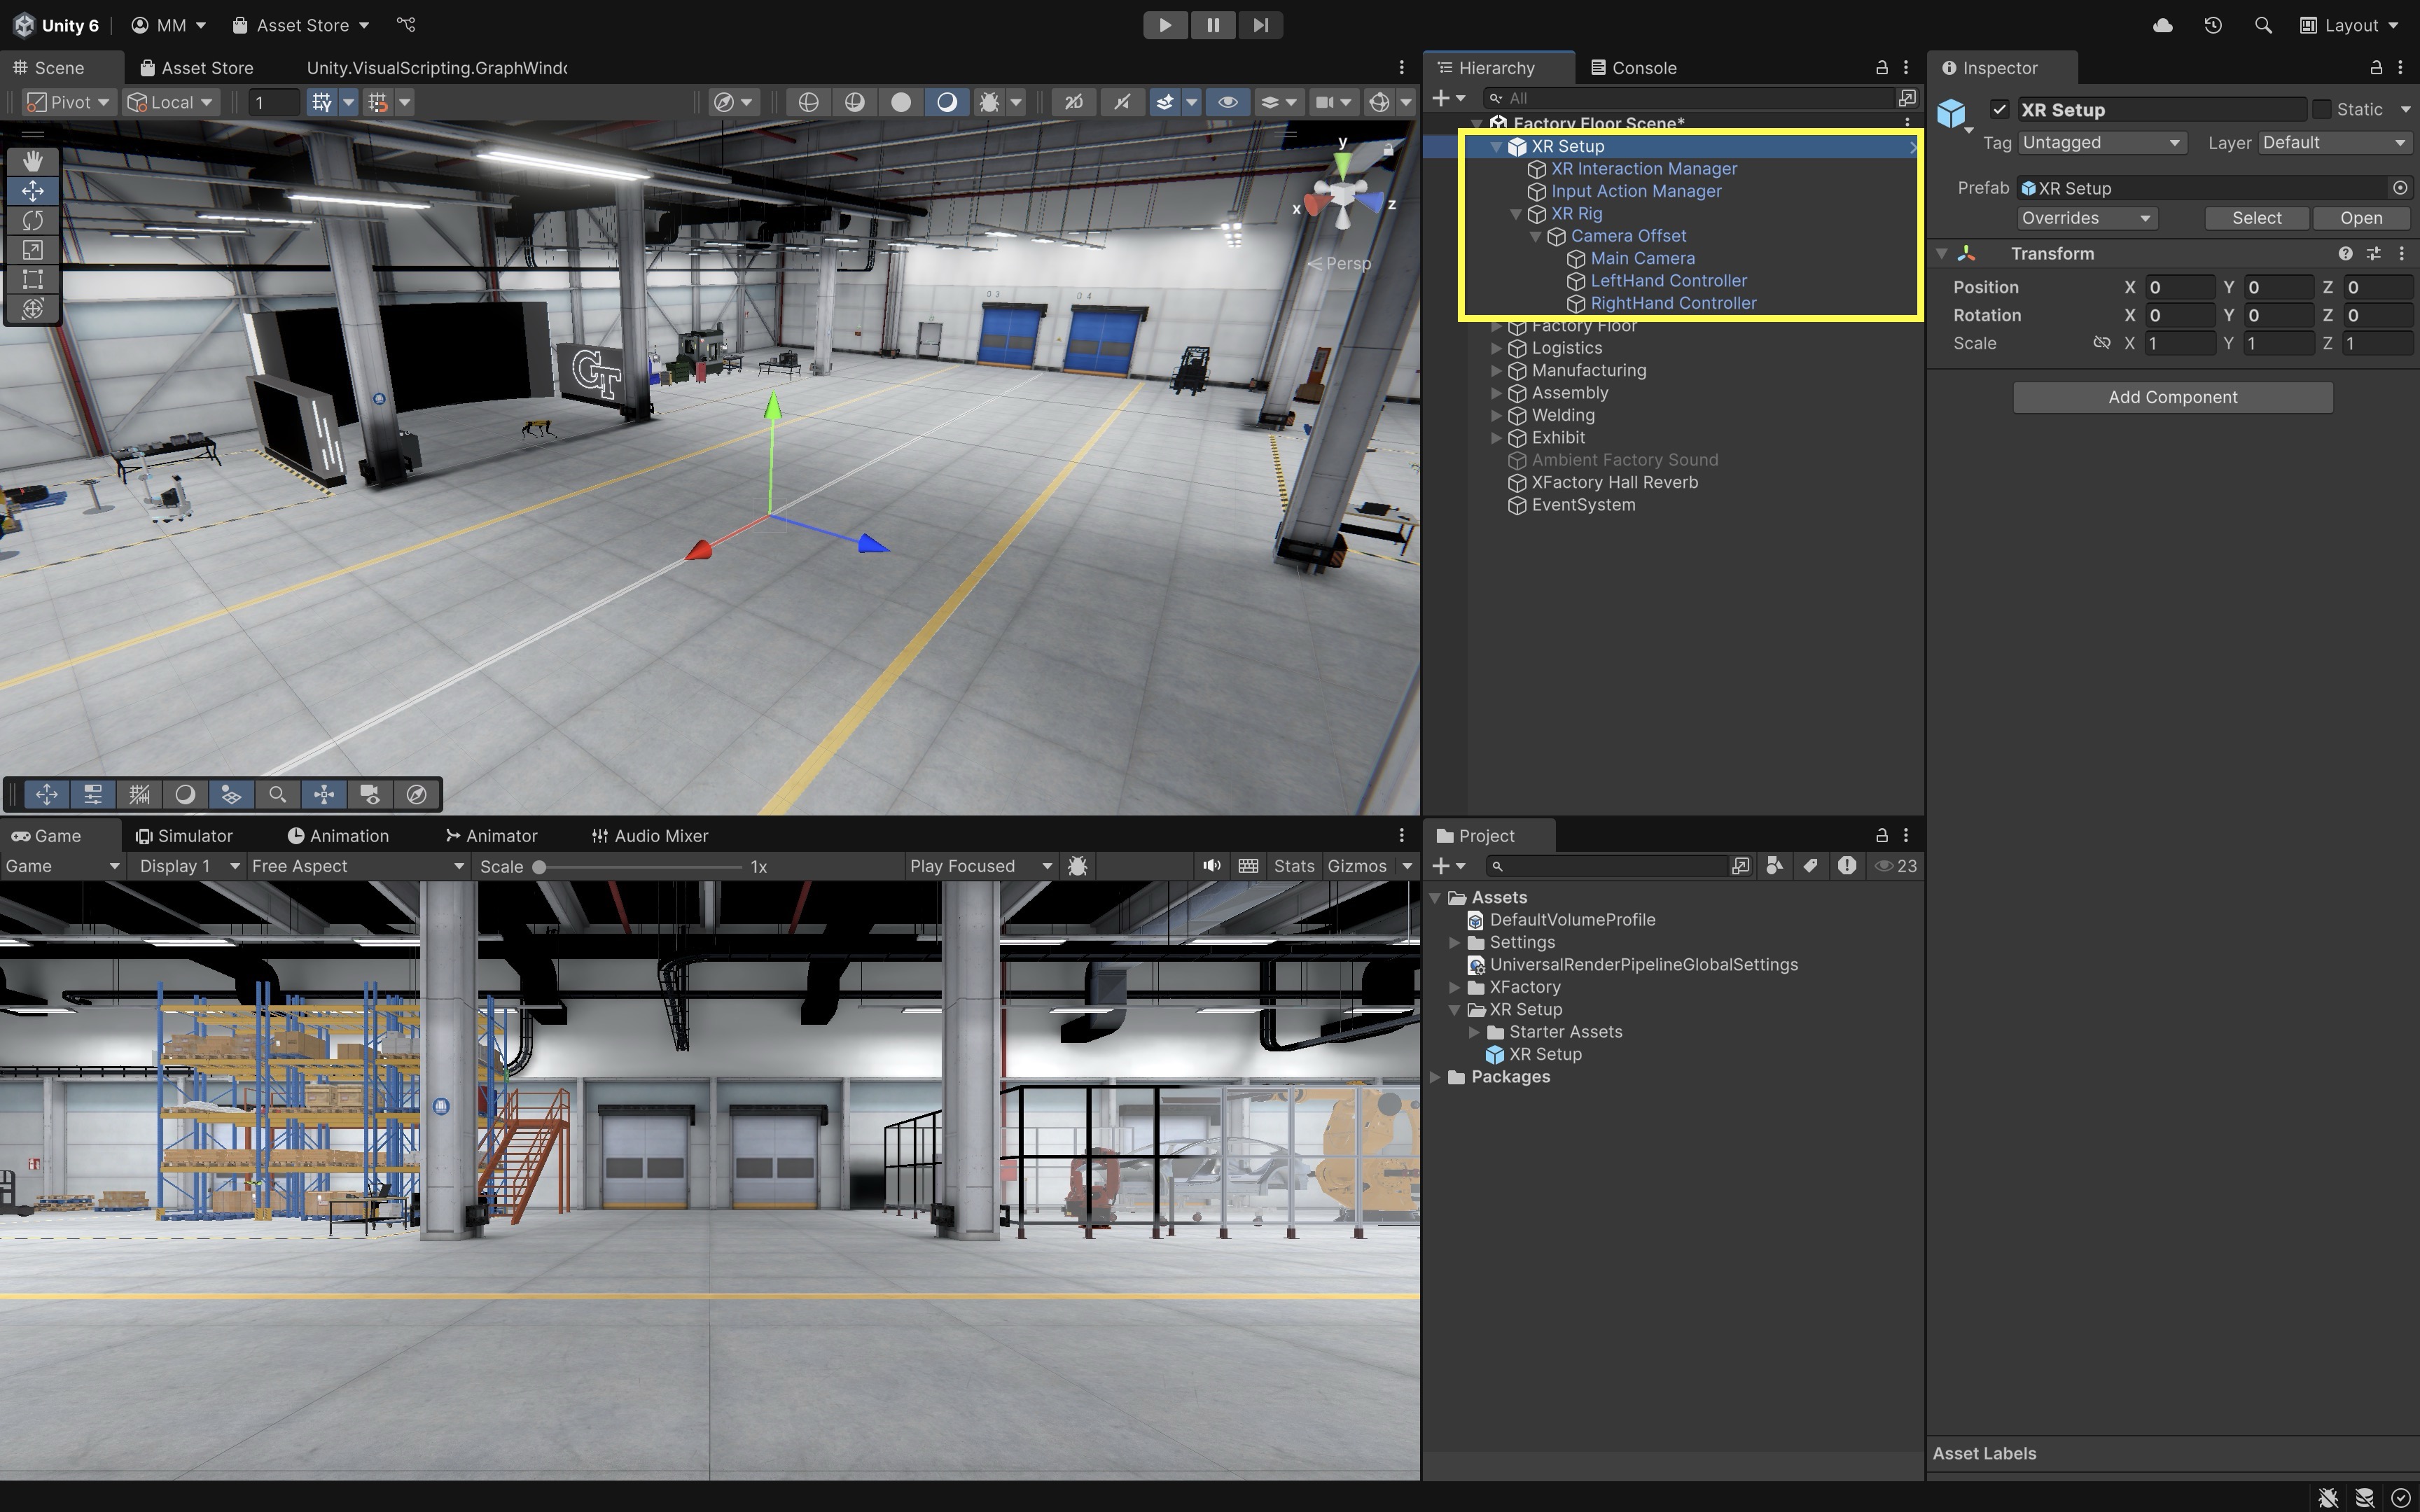Select the Rect transform tool
The width and height of the screenshot is (2420, 1512).
tap(32, 279)
